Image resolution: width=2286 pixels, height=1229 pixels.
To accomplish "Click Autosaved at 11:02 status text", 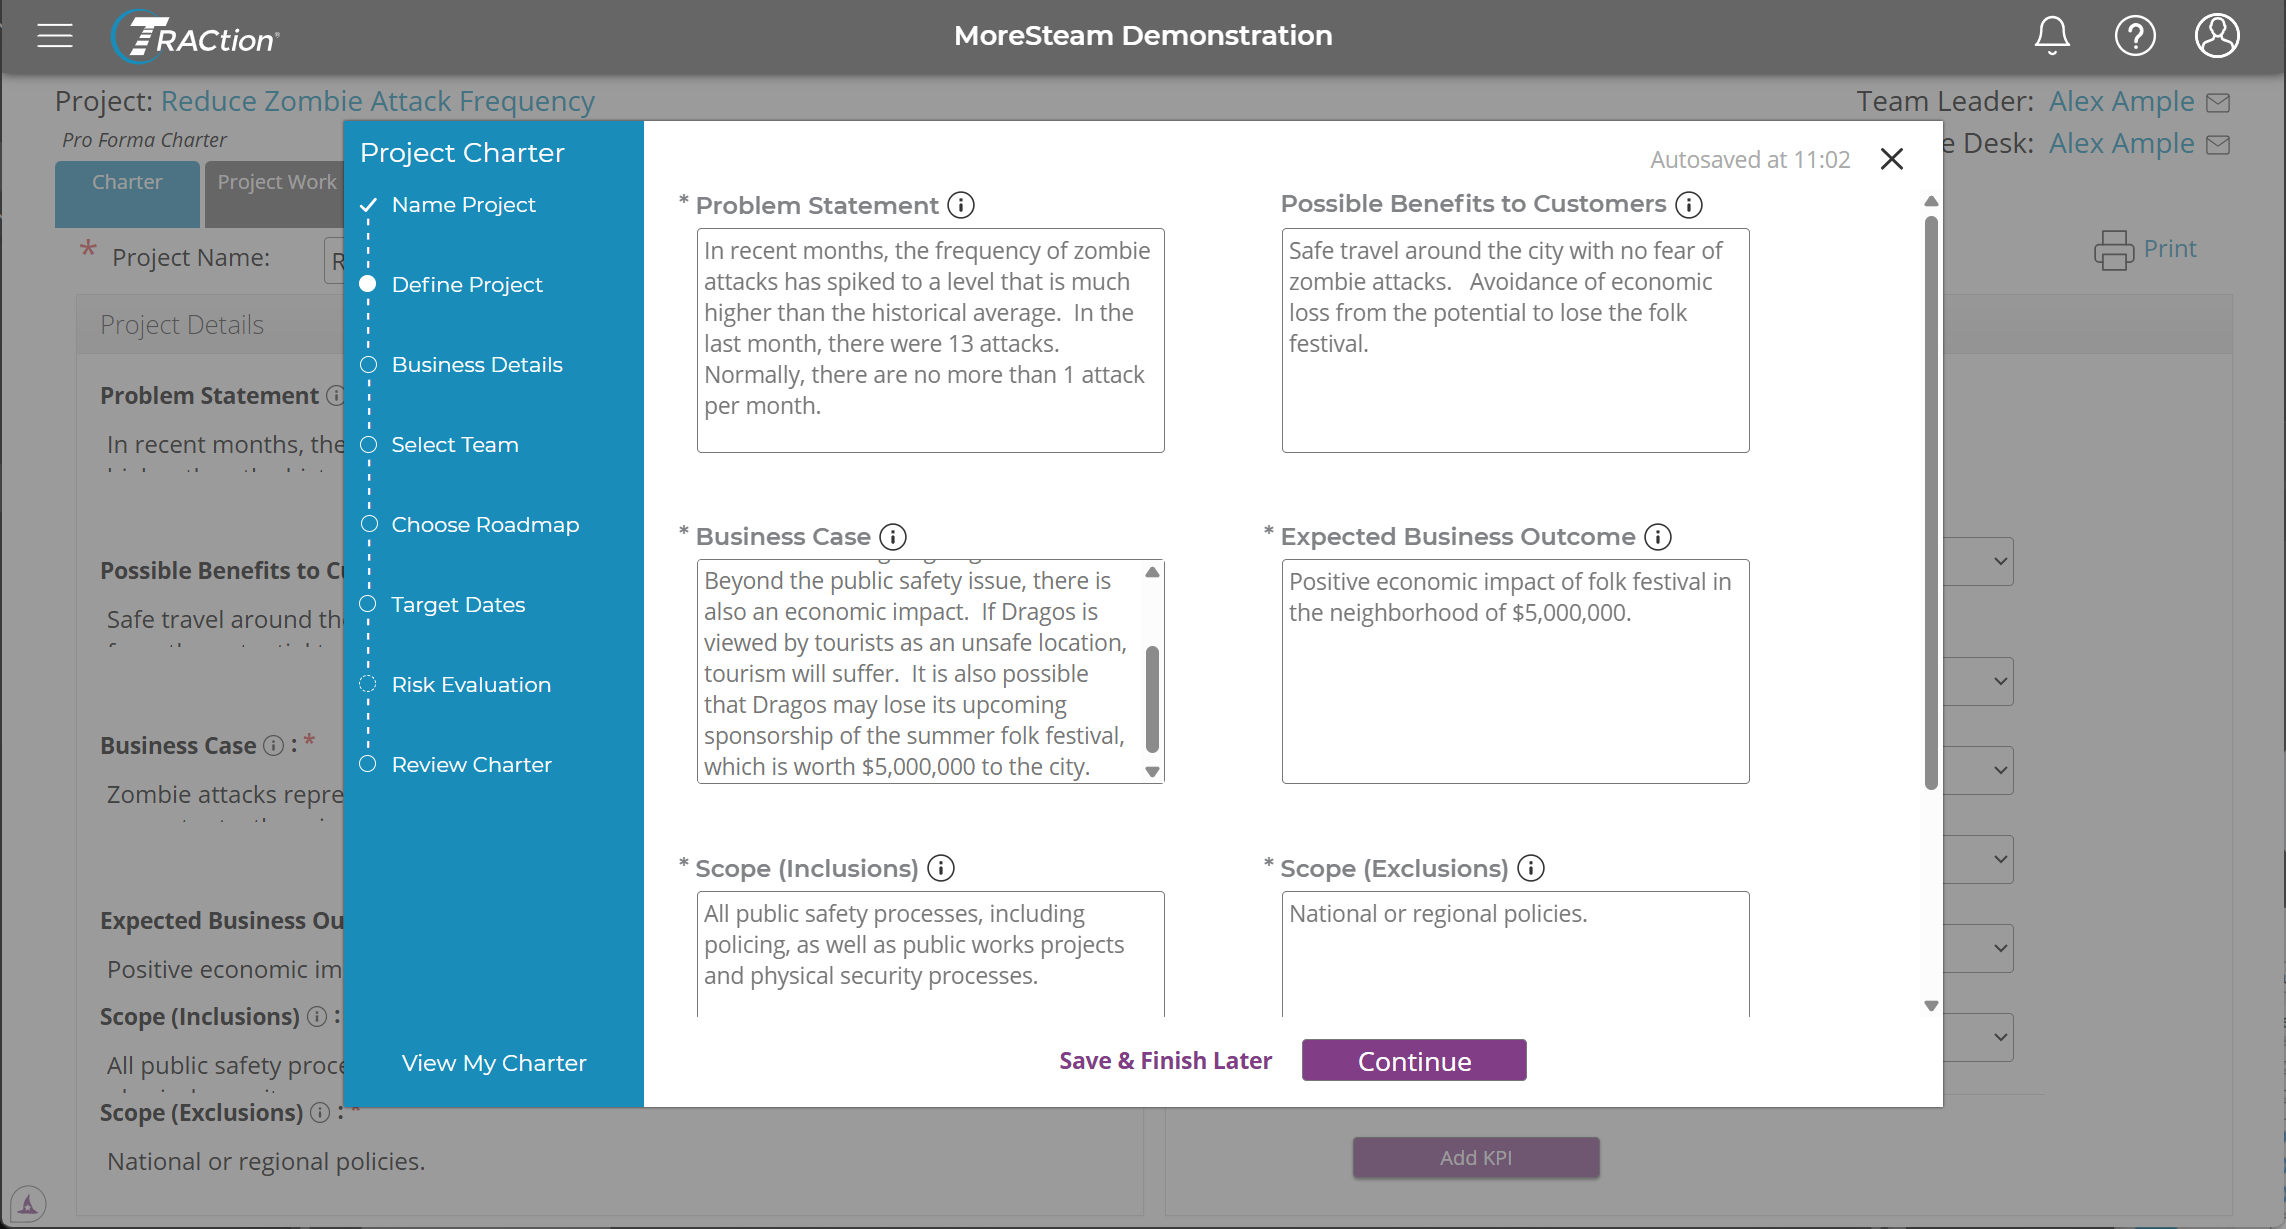I will [1750, 160].
